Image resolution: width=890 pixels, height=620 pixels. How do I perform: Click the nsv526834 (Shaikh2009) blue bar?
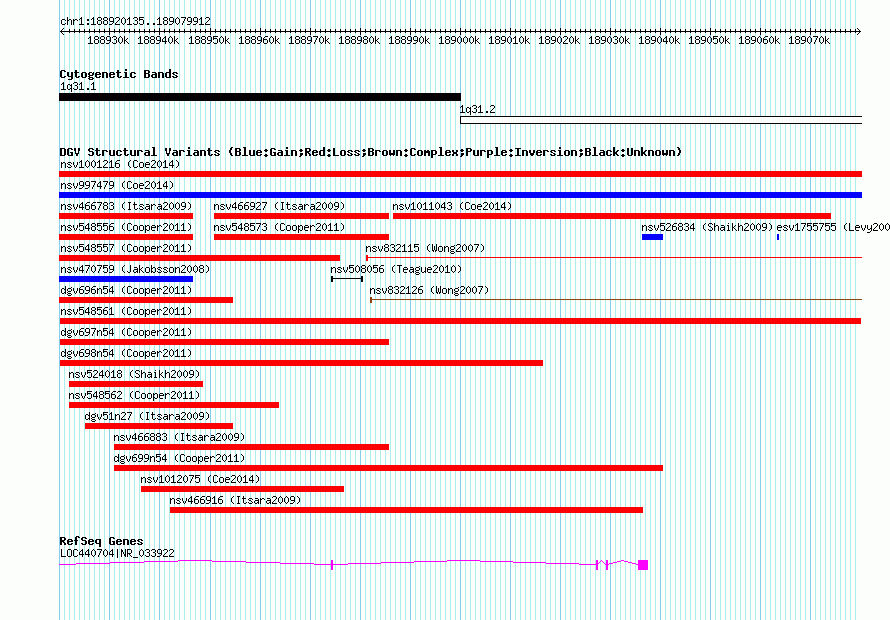tap(652, 237)
